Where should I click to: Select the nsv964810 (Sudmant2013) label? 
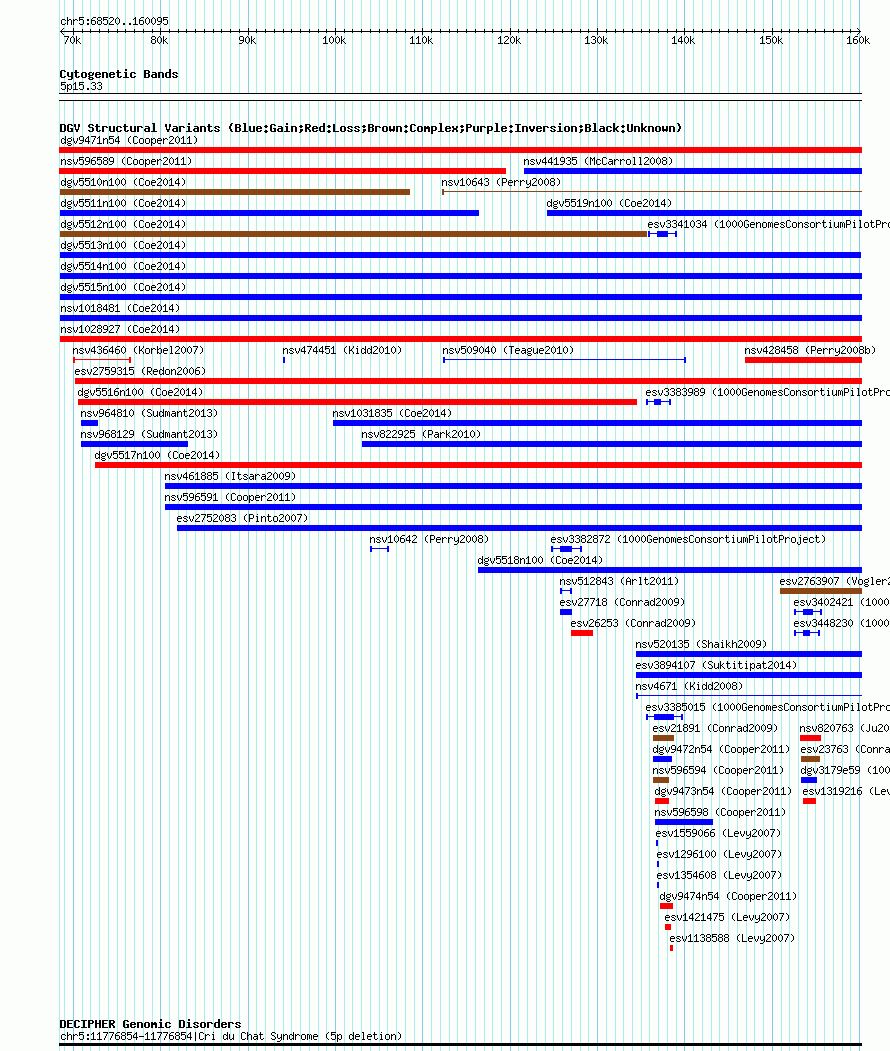point(149,413)
